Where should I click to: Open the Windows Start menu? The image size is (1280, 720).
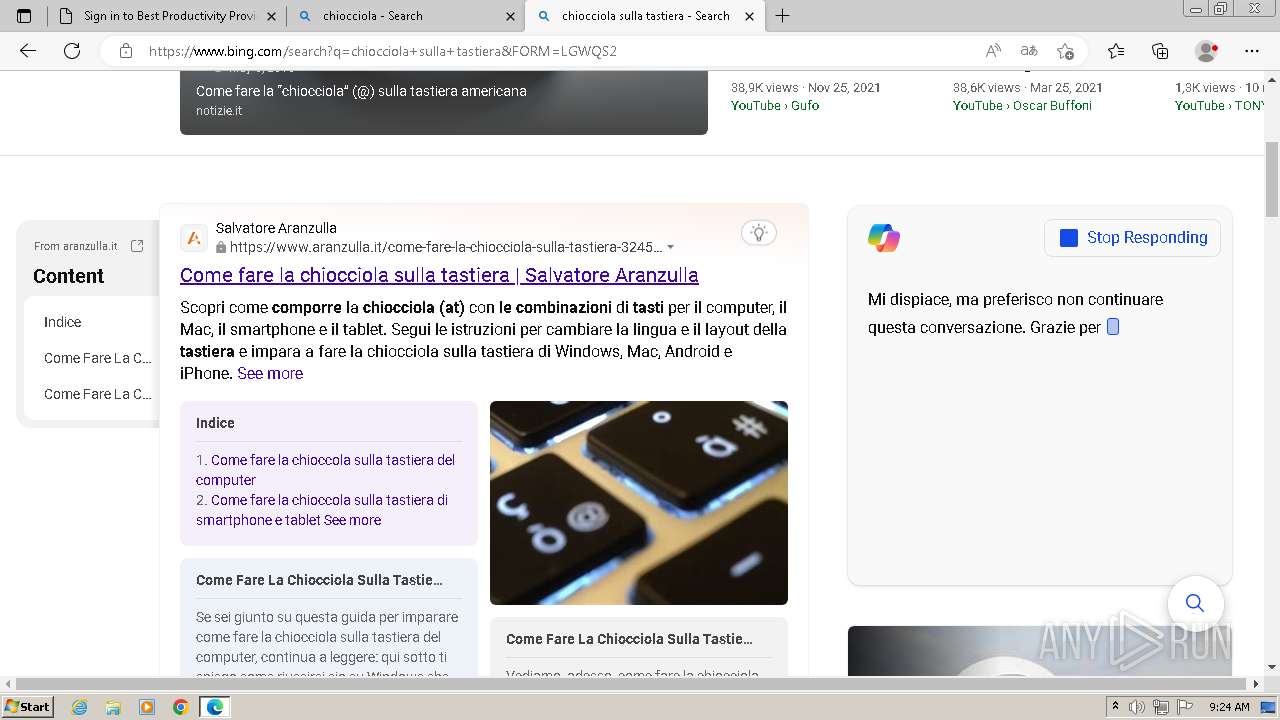(27, 707)
